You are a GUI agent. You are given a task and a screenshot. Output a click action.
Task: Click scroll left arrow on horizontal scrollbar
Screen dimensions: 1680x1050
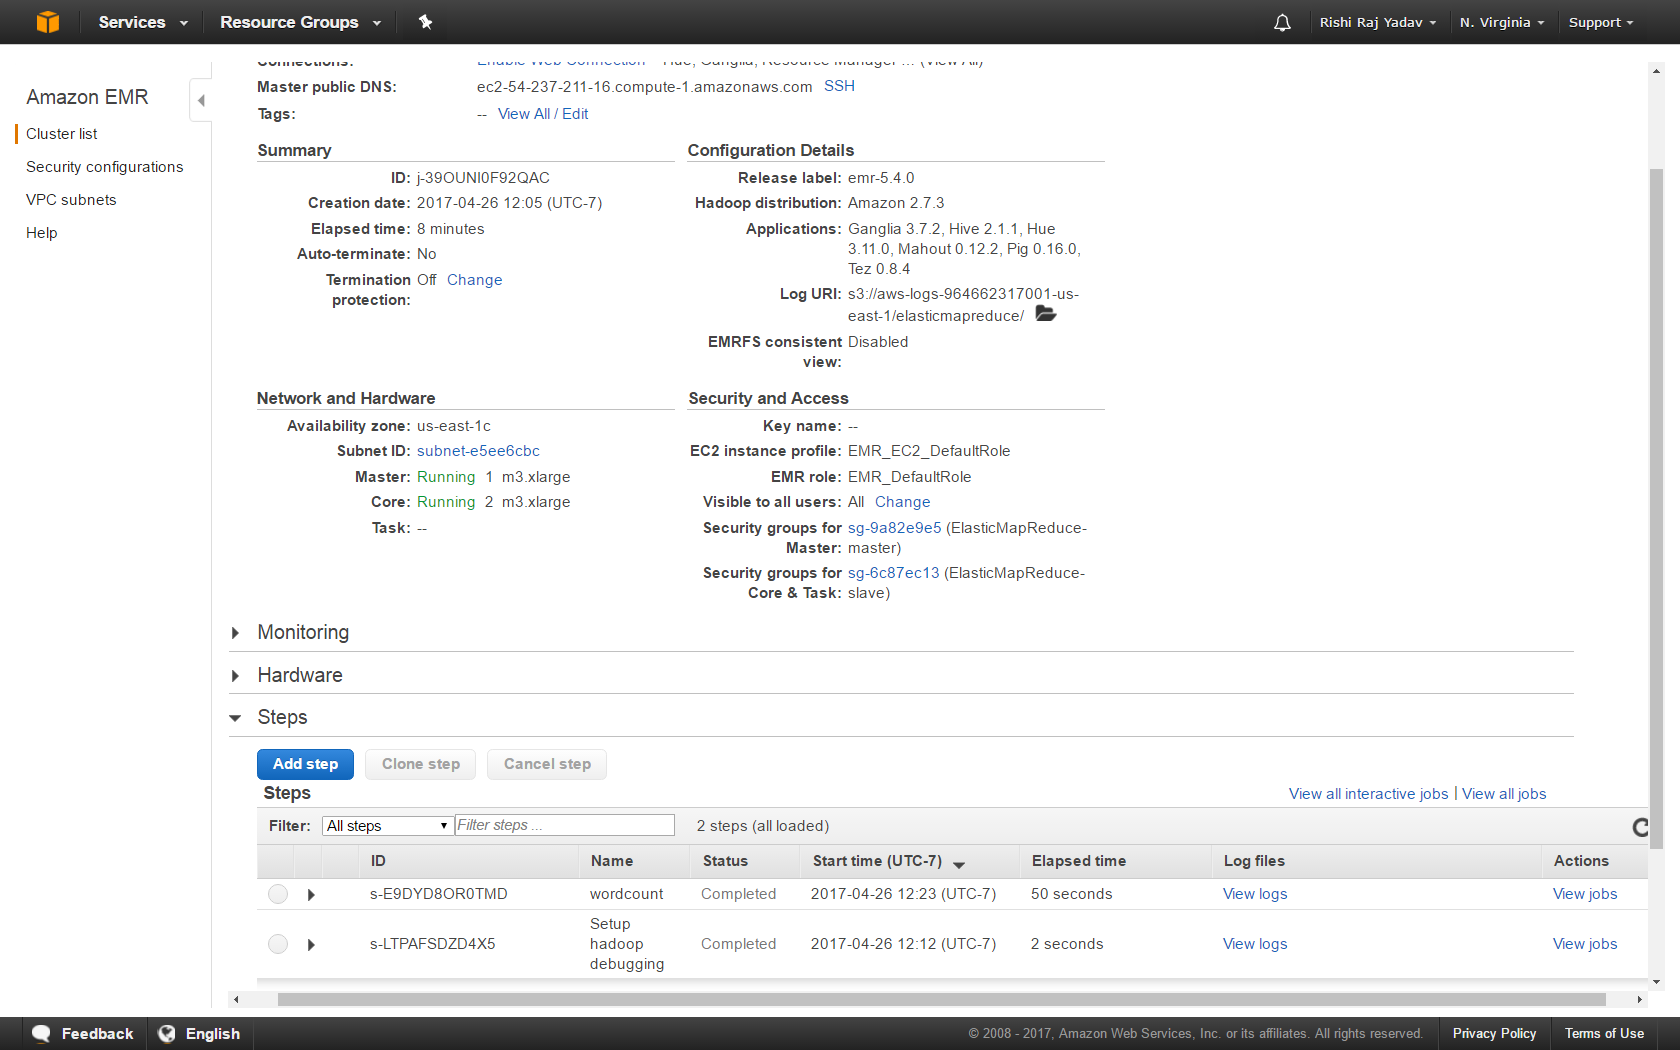coord(236,999)
